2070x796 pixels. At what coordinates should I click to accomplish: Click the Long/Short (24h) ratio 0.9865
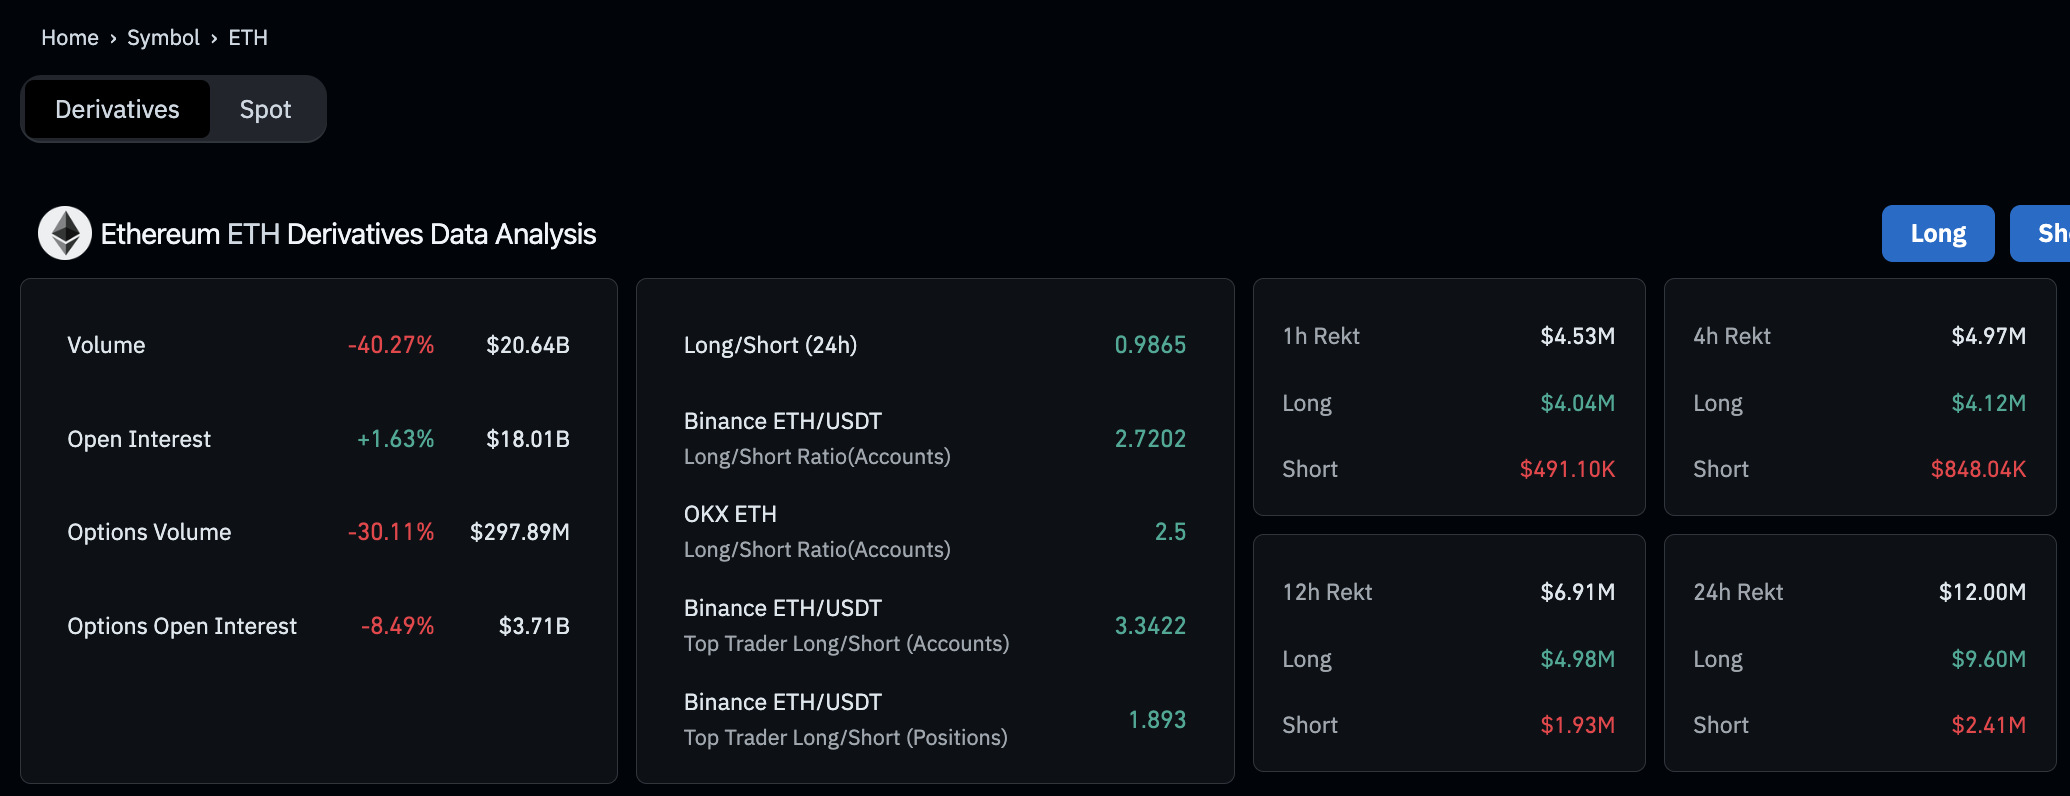pyautogui.click(x=1150, y=345)
